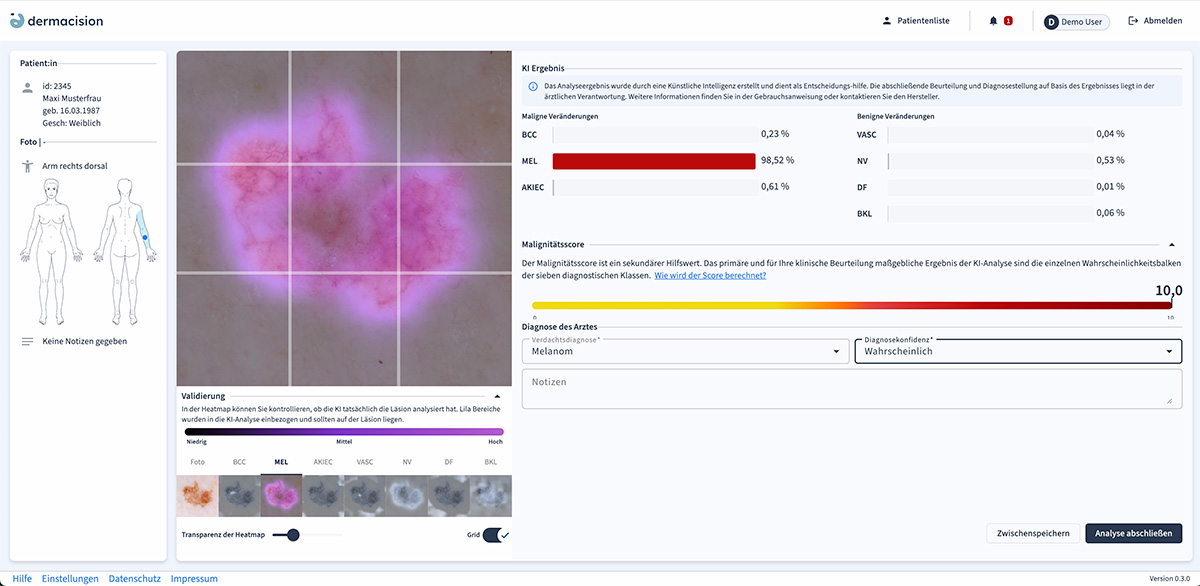Click the Abmelden logout icon

1133,21
